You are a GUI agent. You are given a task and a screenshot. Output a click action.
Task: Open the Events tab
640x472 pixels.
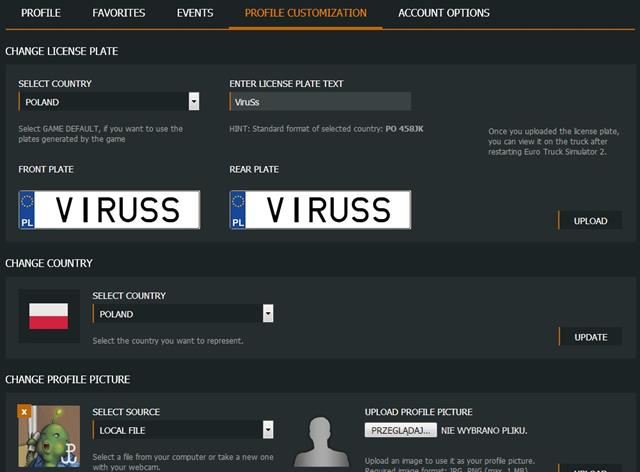(194, 13)
